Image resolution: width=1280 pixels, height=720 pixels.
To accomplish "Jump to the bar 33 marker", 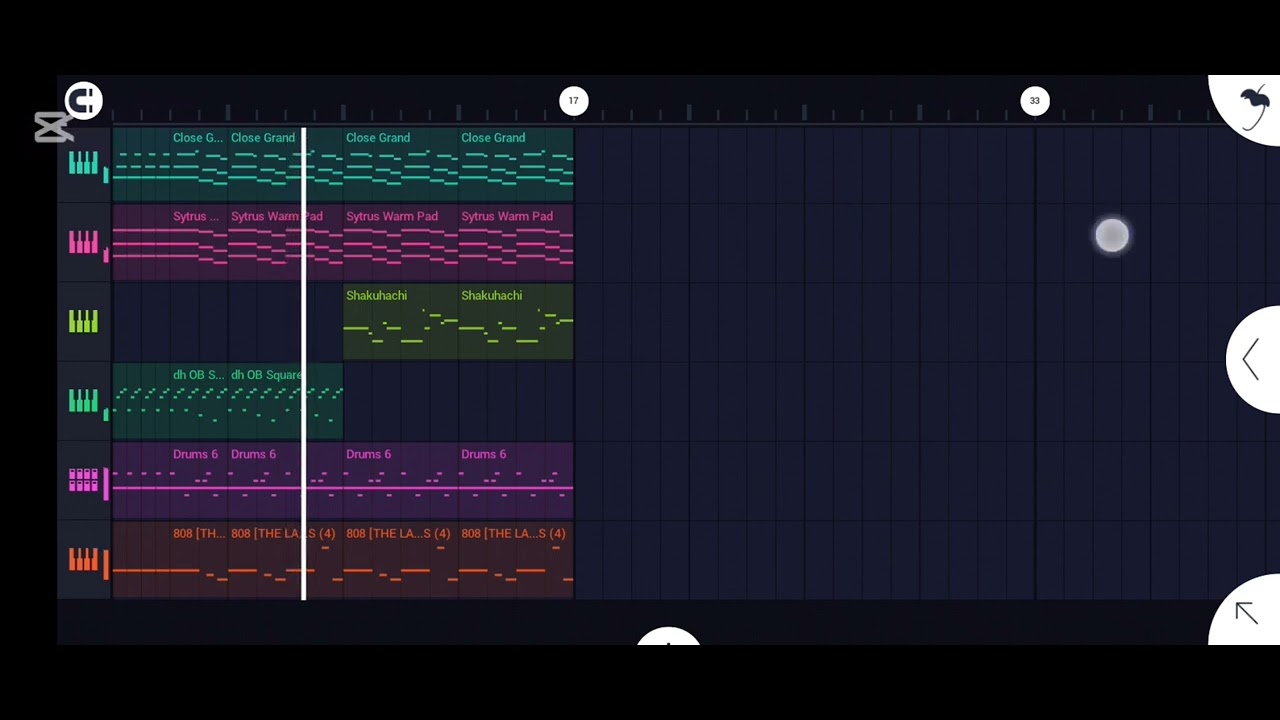I will click(x=1035, y=100).
